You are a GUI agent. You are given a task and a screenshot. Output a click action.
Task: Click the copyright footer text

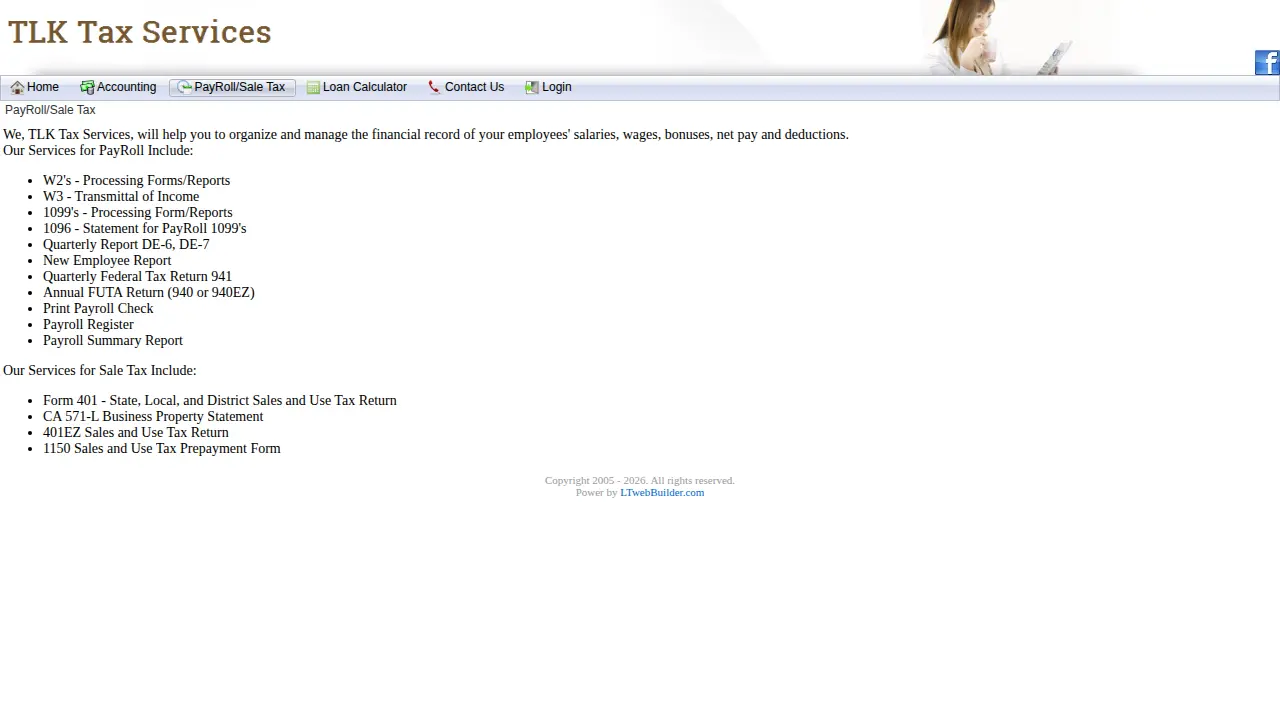coord(640,480)
